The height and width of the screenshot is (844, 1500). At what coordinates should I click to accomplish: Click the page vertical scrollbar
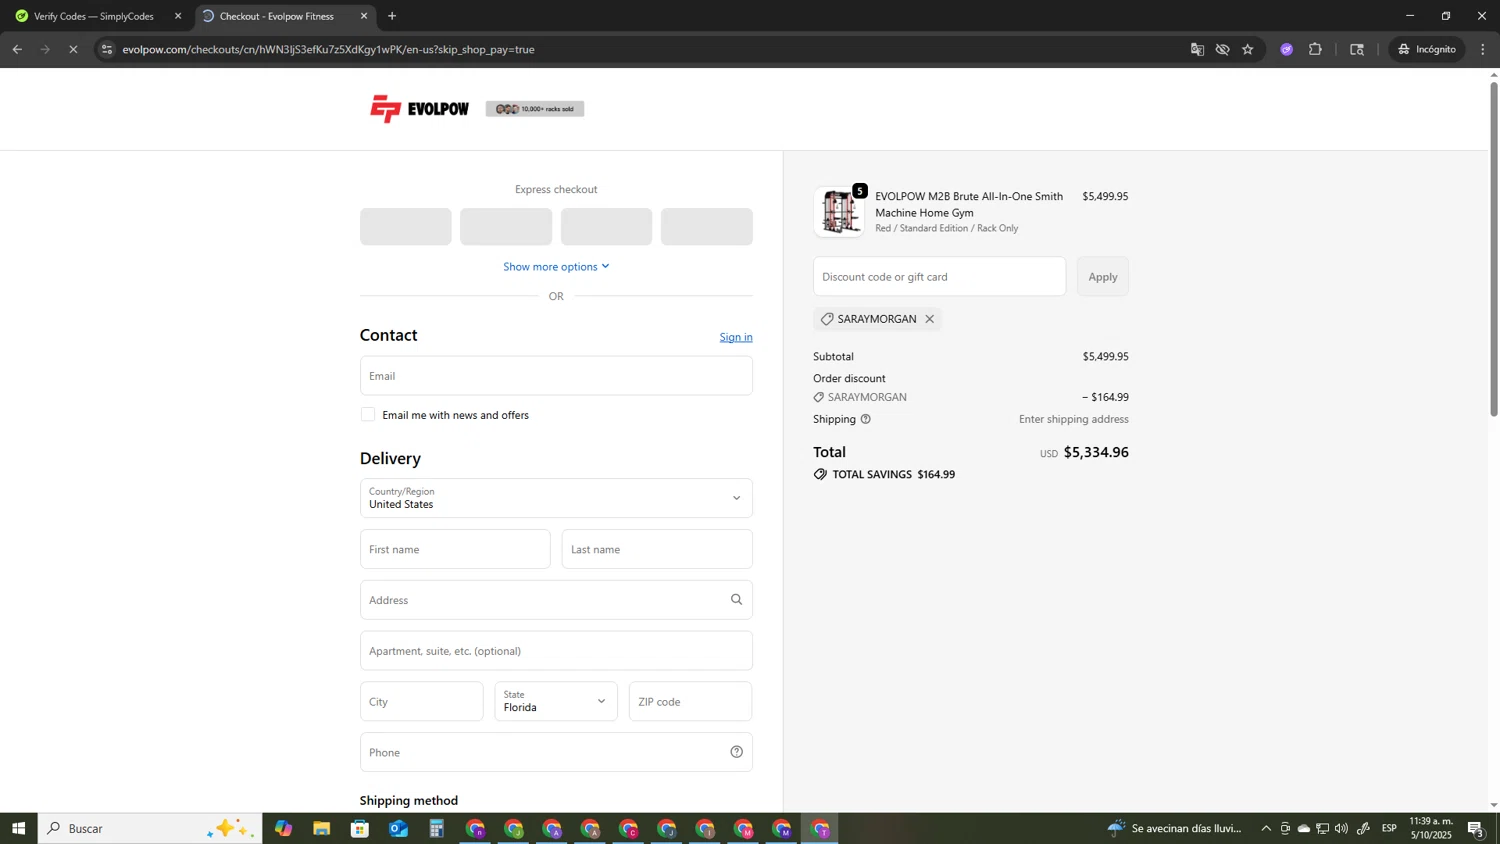1494,250
